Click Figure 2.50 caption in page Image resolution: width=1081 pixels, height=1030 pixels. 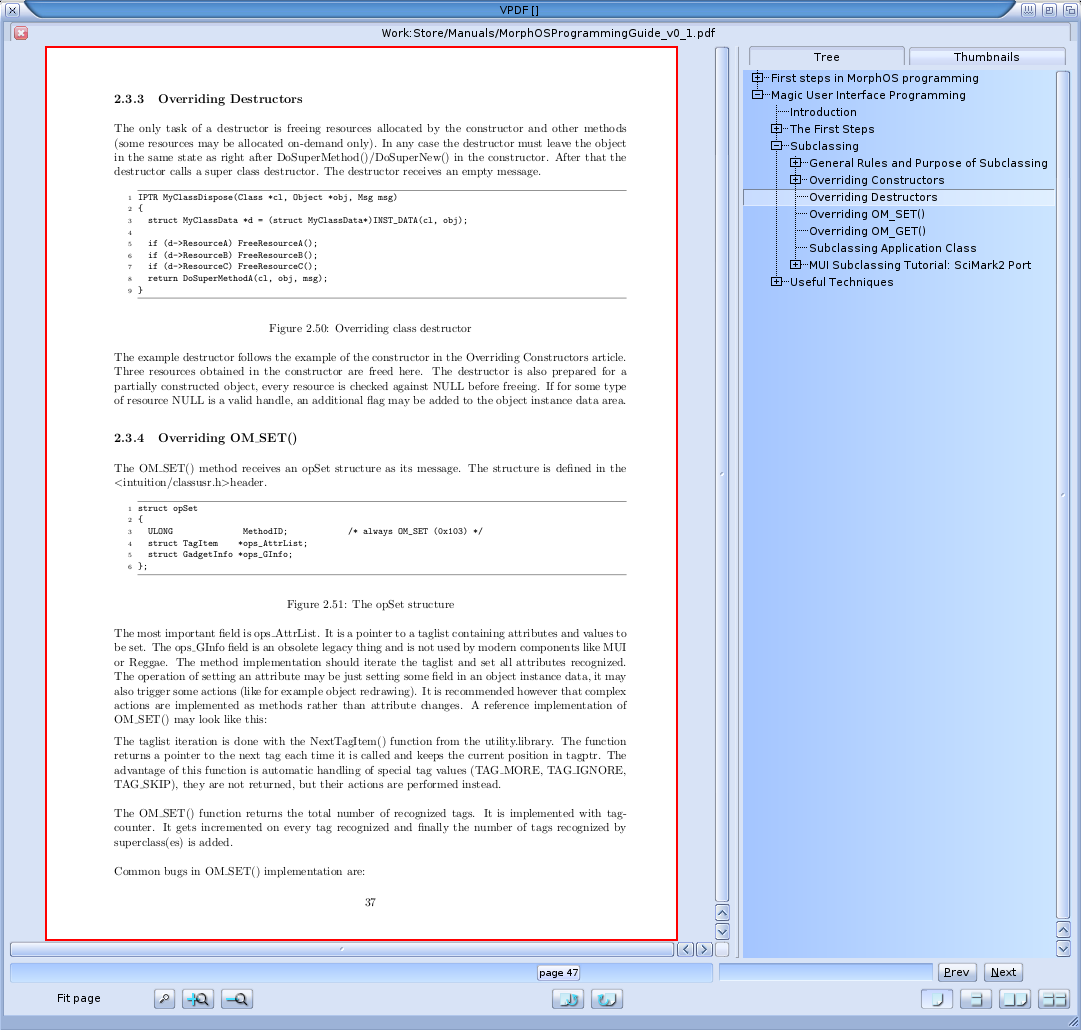370,328
